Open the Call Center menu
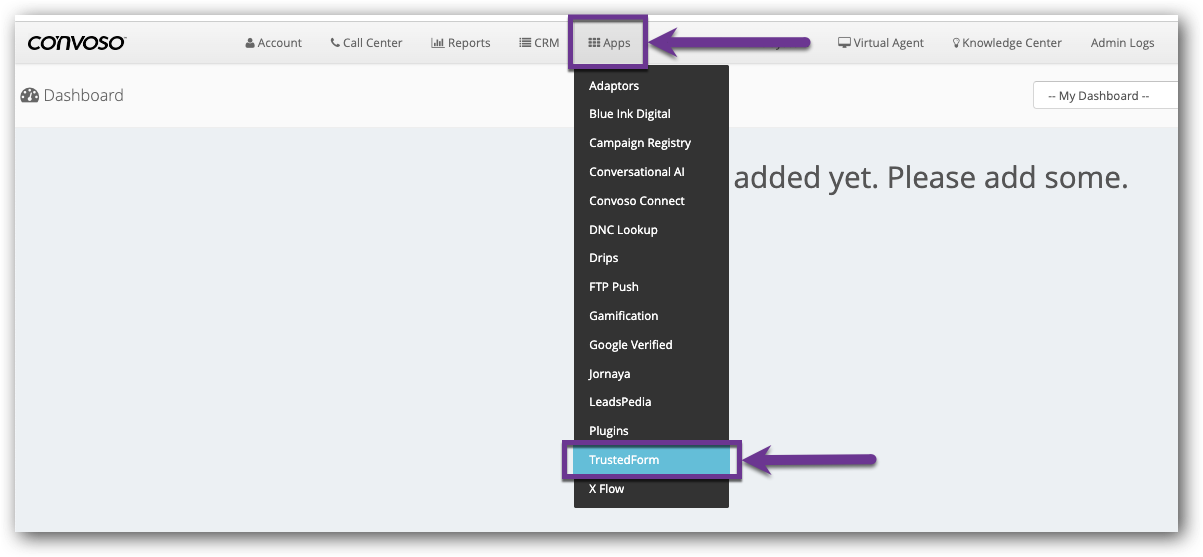The image size is (1203, 557). coord(366,43)
